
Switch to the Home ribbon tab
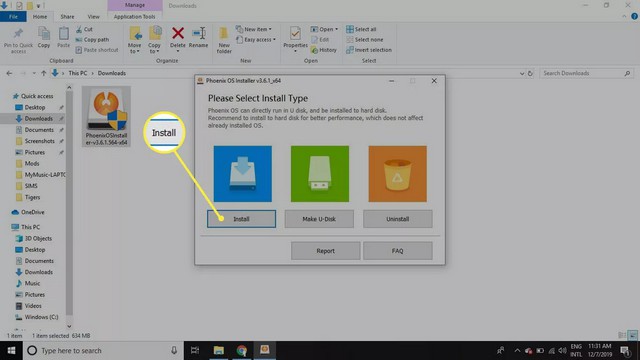[40, 17]
